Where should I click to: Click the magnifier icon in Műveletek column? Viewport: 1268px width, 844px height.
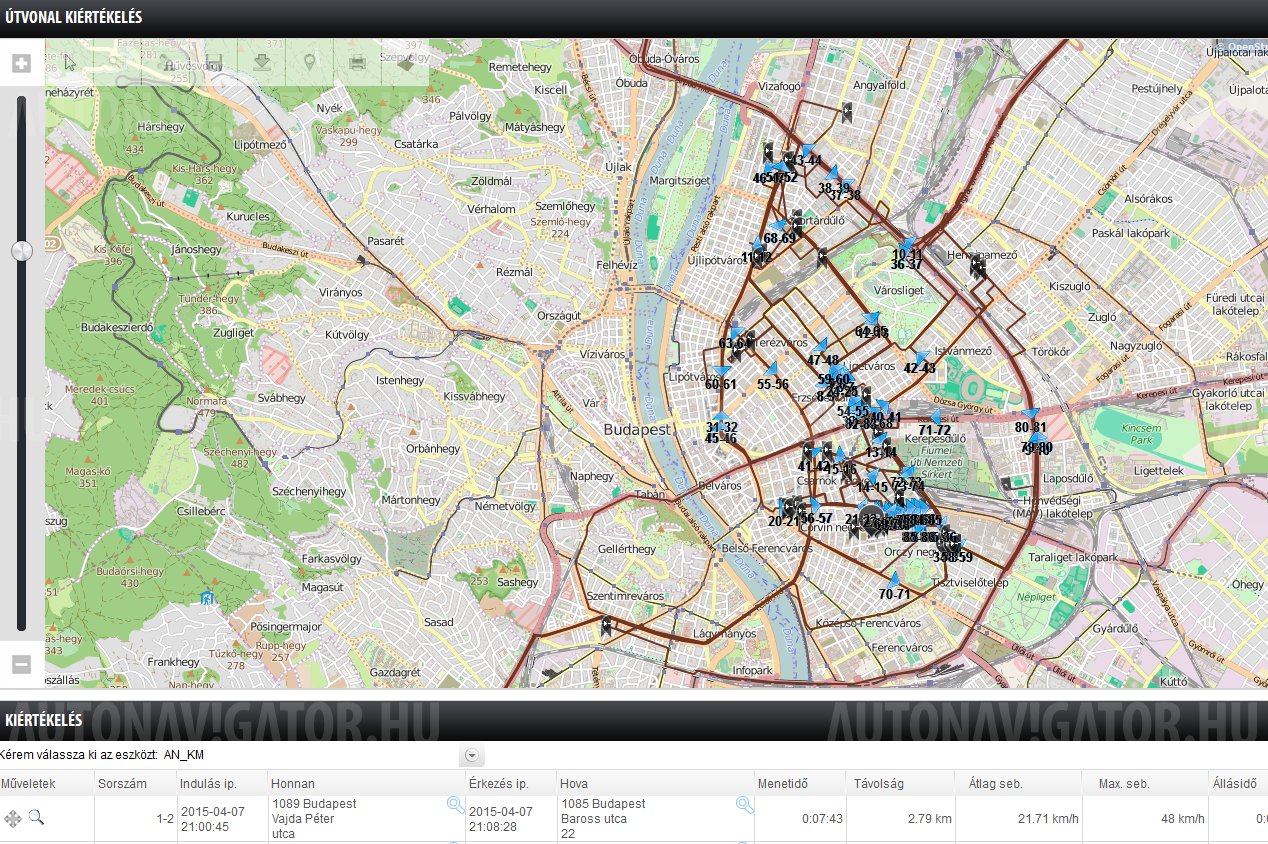pyautogui.click(x=36, y=818)
